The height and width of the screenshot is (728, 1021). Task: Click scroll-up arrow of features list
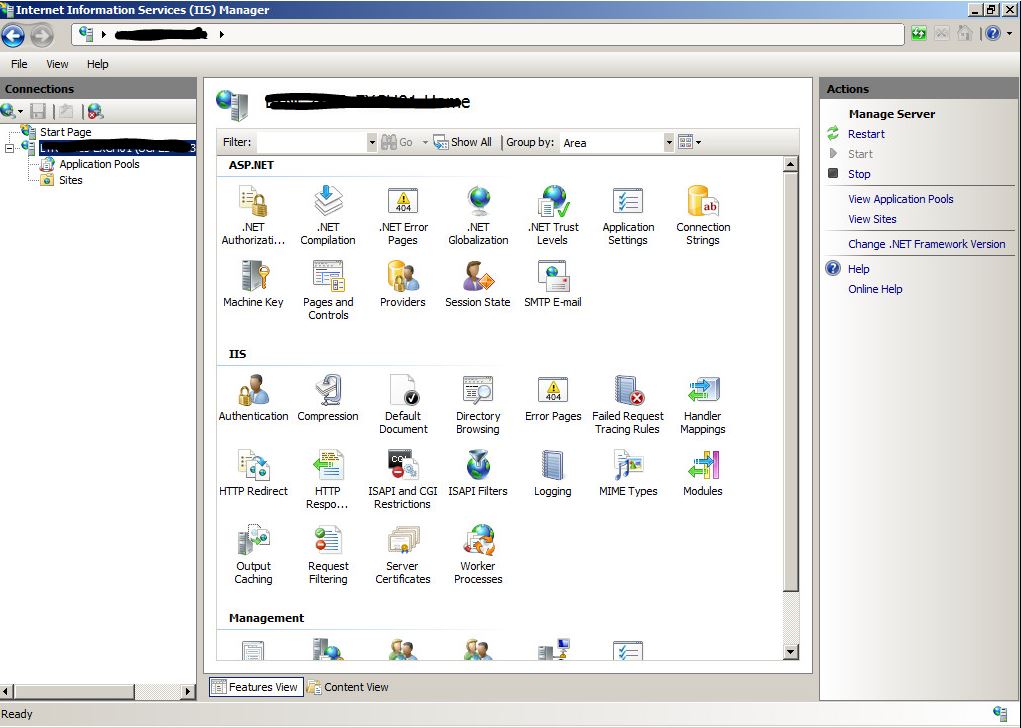click(790, 164)
